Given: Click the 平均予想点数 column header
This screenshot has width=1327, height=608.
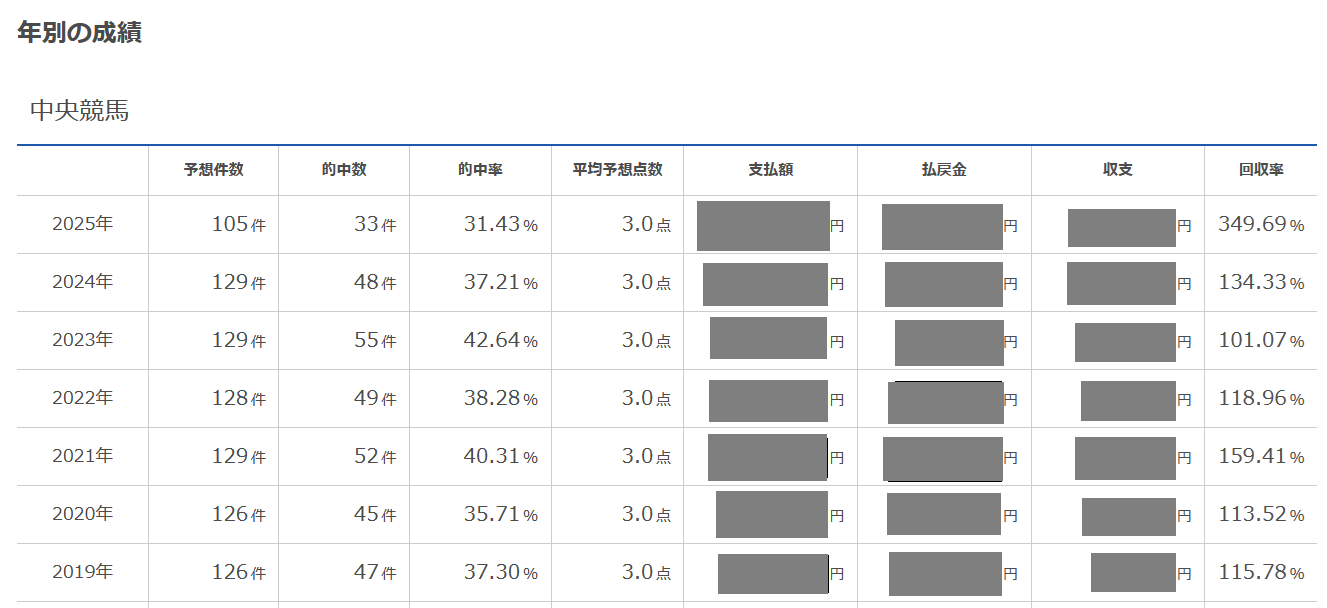Looking at the screenshot, I should coord(617,170).
